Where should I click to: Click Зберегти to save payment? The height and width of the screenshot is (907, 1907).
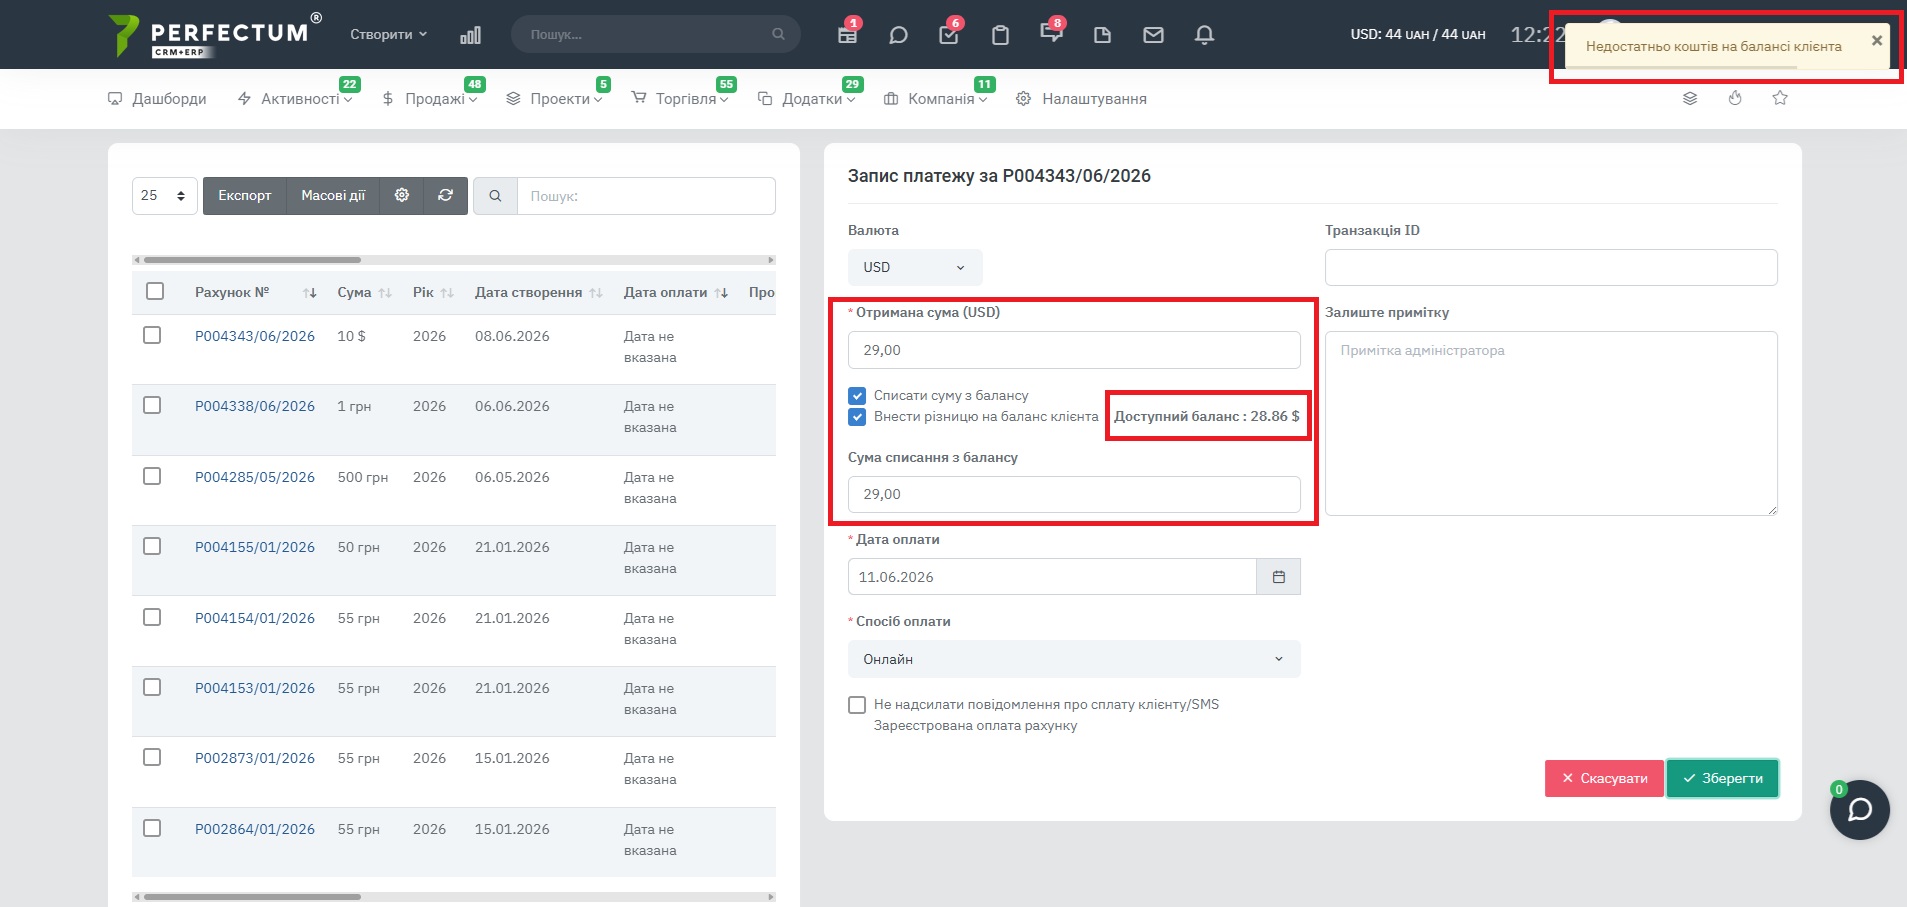click(1723, 778)
